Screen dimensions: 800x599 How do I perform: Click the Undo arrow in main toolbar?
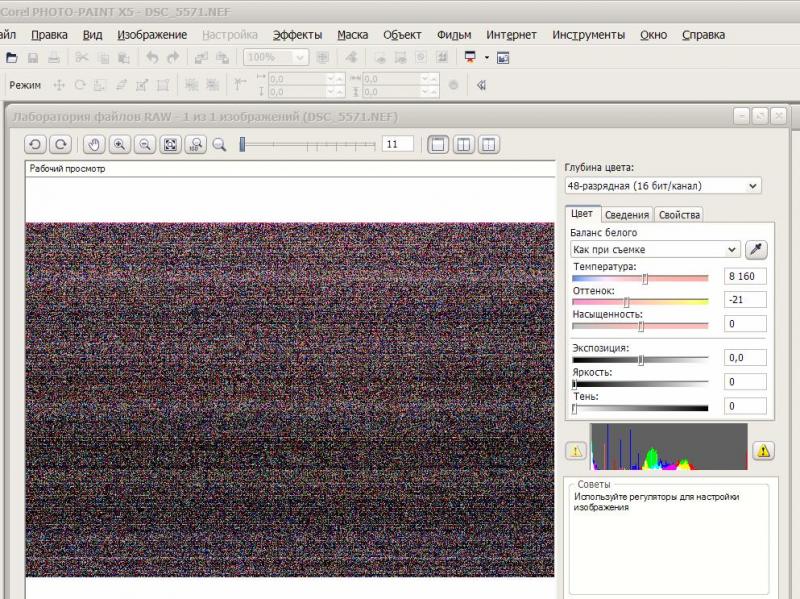click(152, 58)
